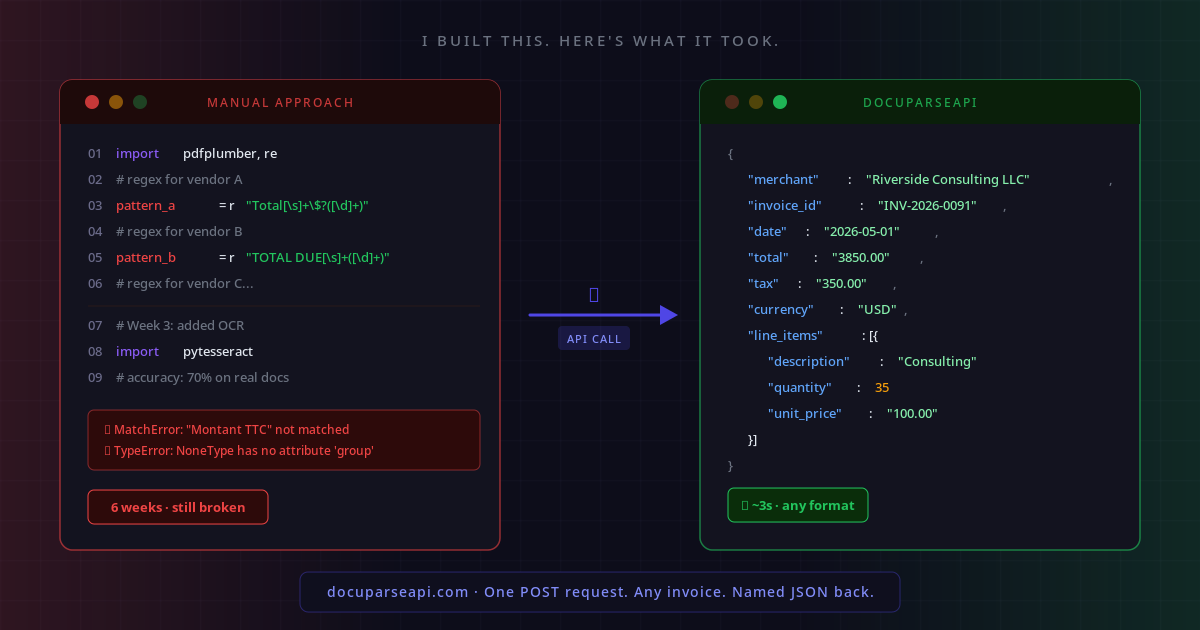The image size is (1200, 630).
Task: Click the "invoice_id" JSON key
Action: 785,206
